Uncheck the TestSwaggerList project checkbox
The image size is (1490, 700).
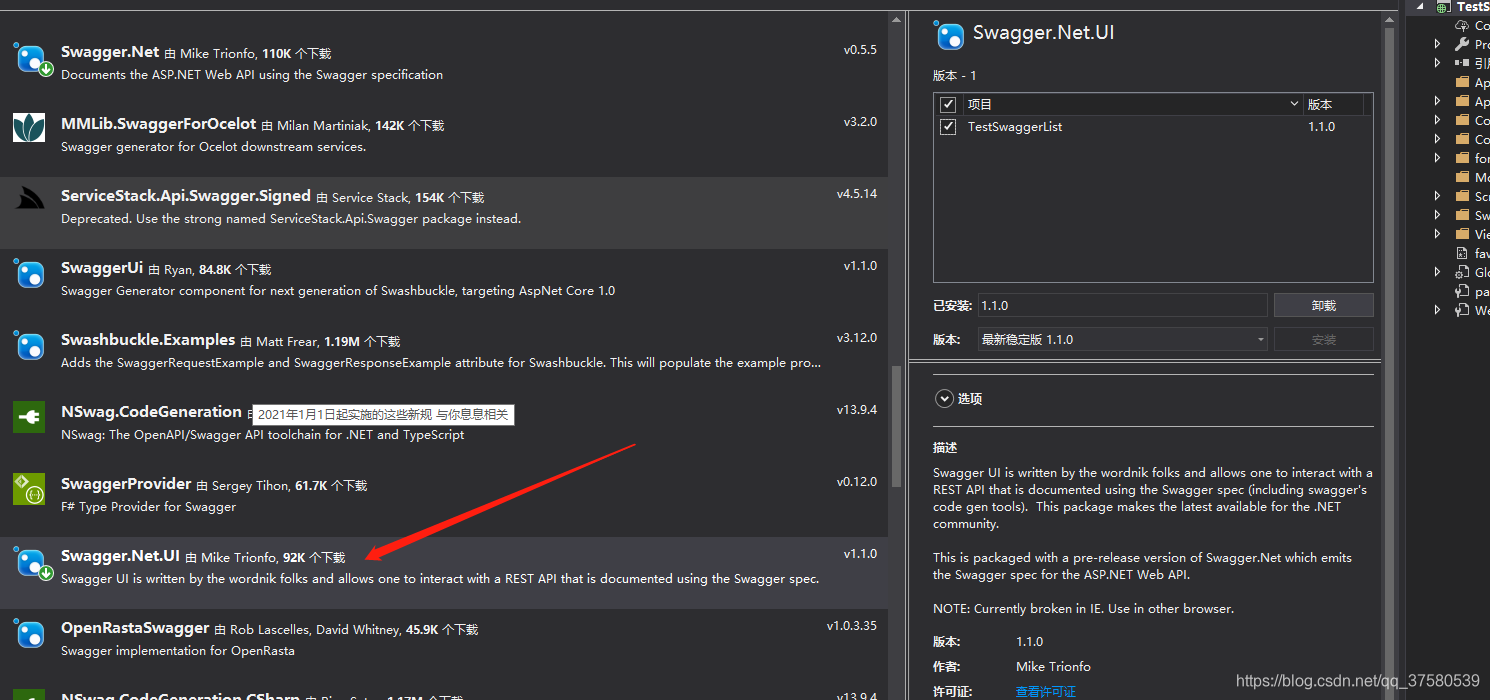coord(948,127)
